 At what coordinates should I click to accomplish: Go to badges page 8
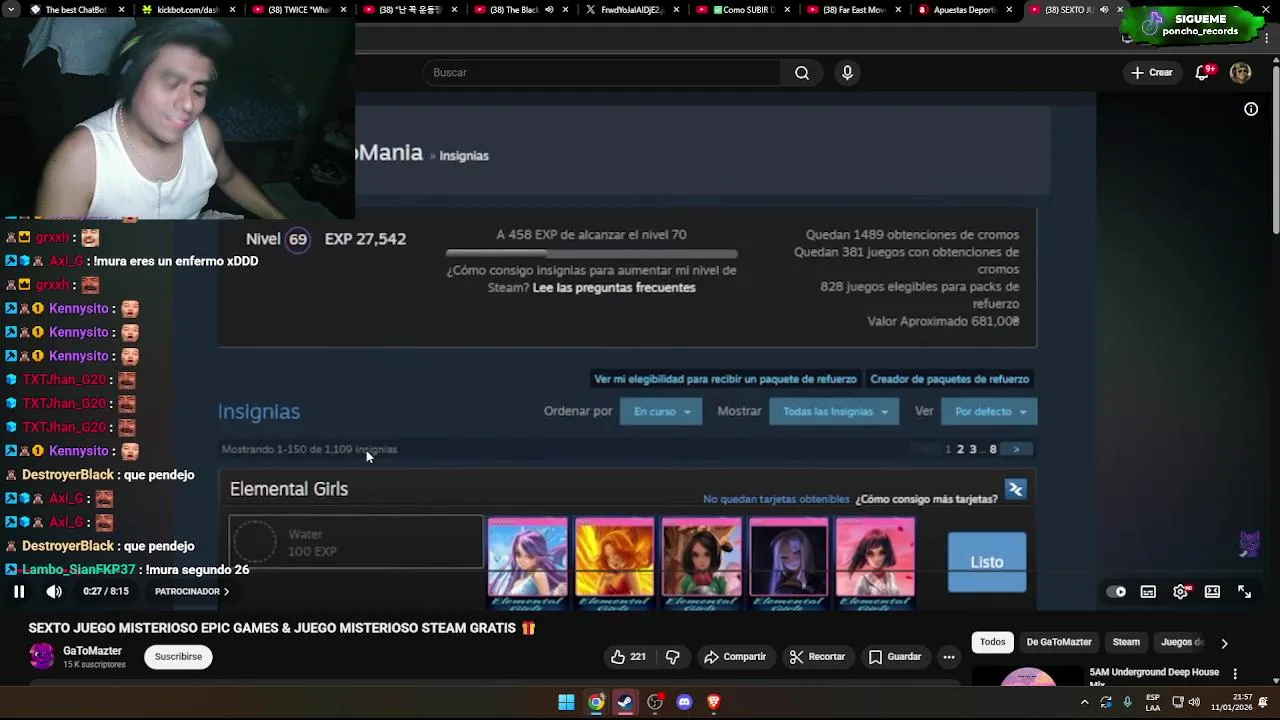pos(993,450)
